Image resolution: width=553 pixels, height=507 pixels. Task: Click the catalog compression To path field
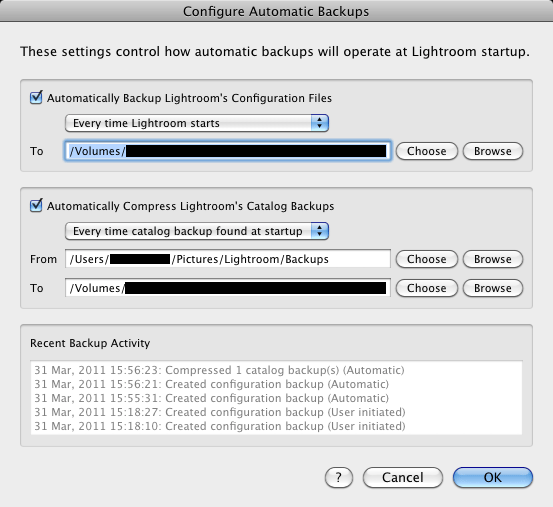(x=228, y=288)
